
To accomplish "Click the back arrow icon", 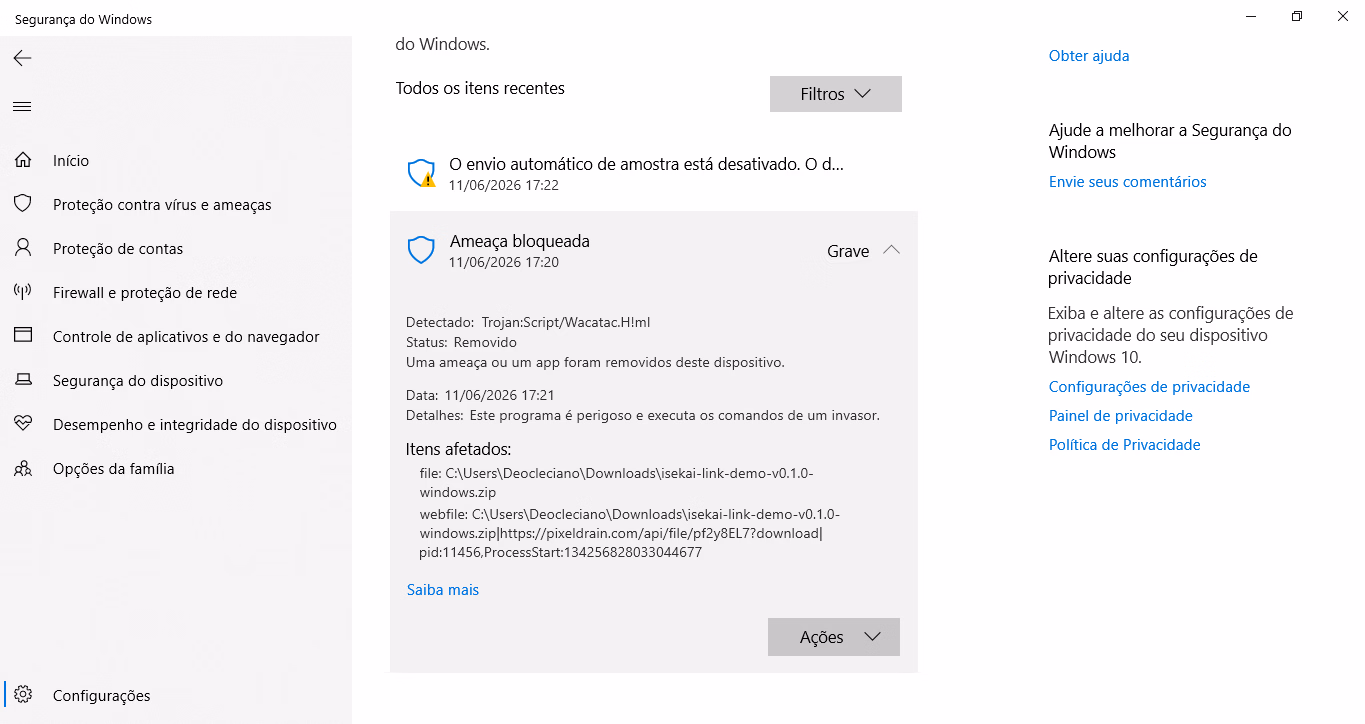I will point(22,58).
